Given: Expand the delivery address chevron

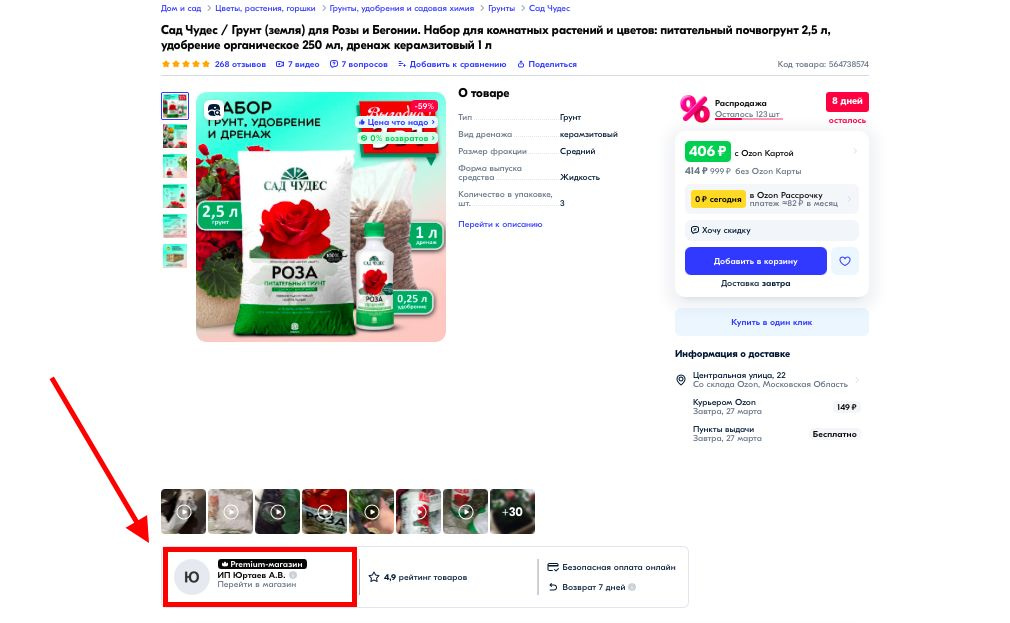Looking at the screenshot, I should pos(857,380).
